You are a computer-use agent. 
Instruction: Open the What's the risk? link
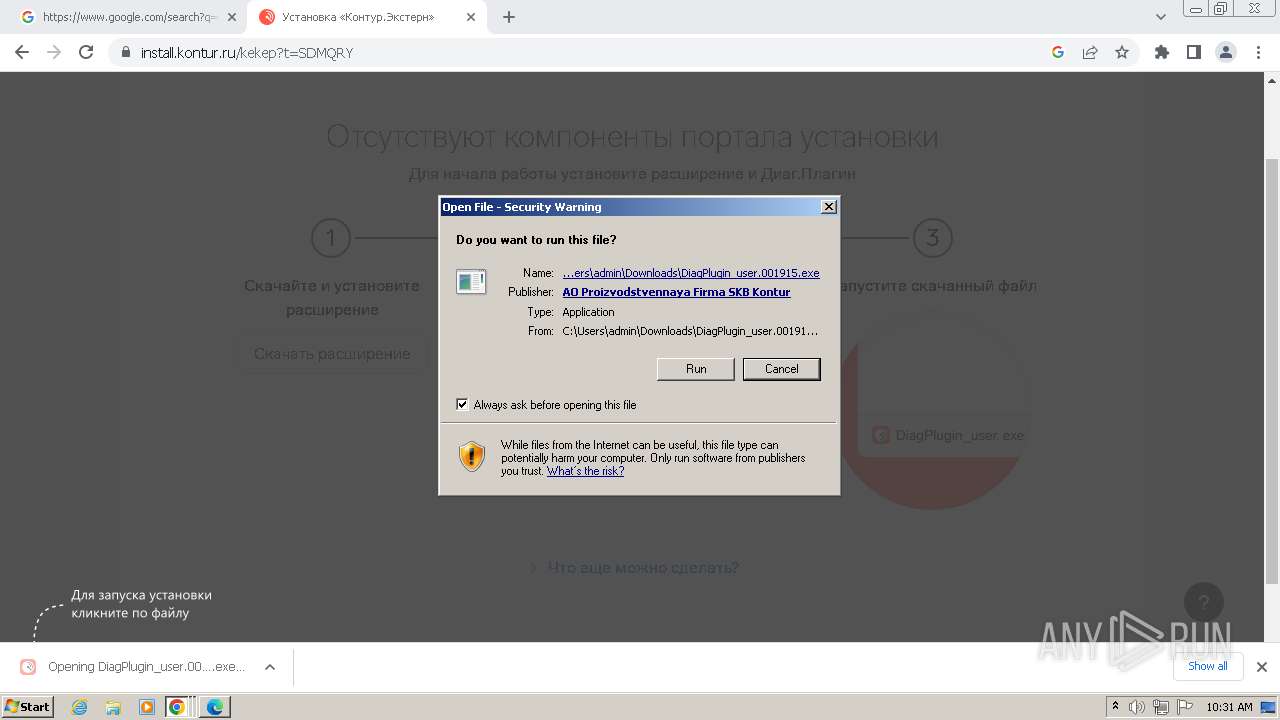[585, 471]
